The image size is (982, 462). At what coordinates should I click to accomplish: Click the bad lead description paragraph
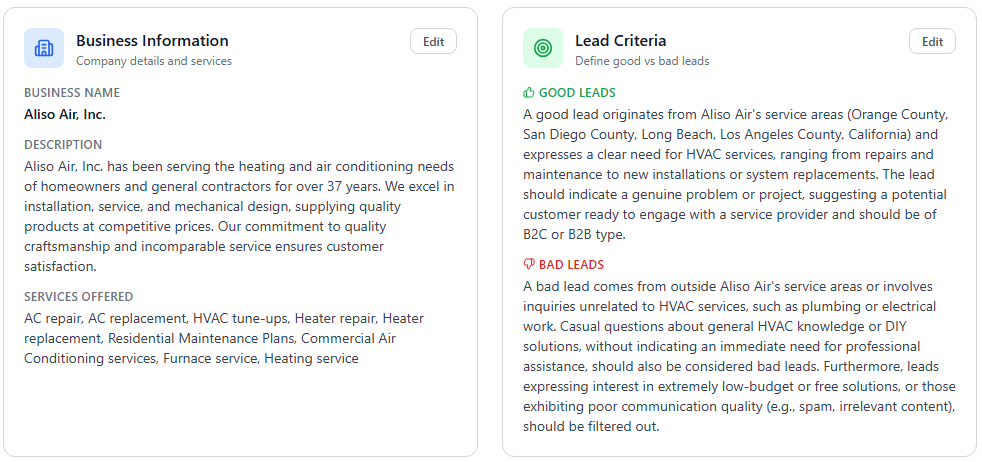(740, 356)
